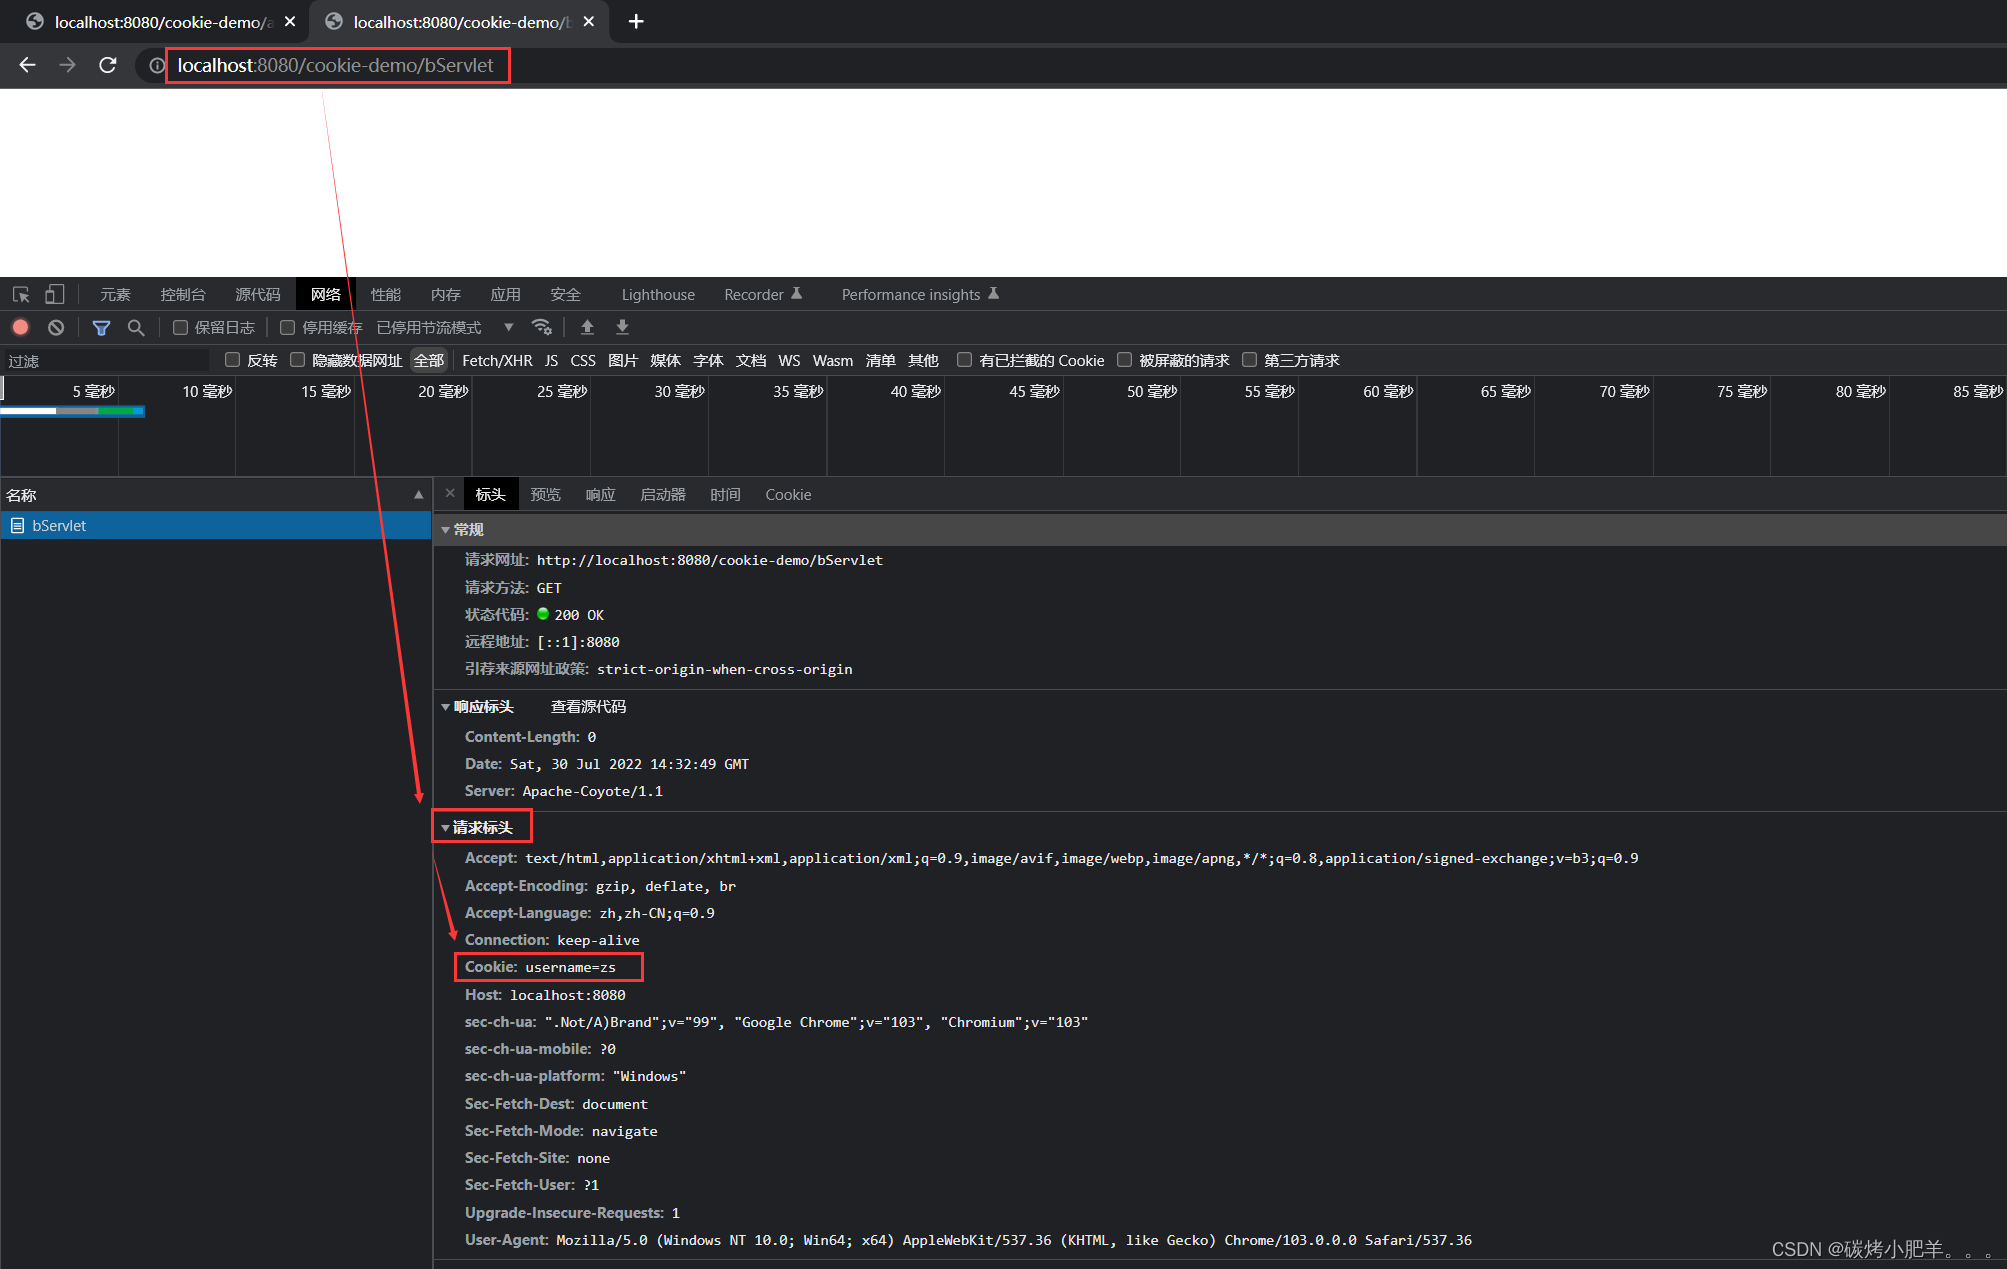Open the Lighthouse panel tab
Image resolution: width=2007 pixels, height=1269 pixels.
658,294
